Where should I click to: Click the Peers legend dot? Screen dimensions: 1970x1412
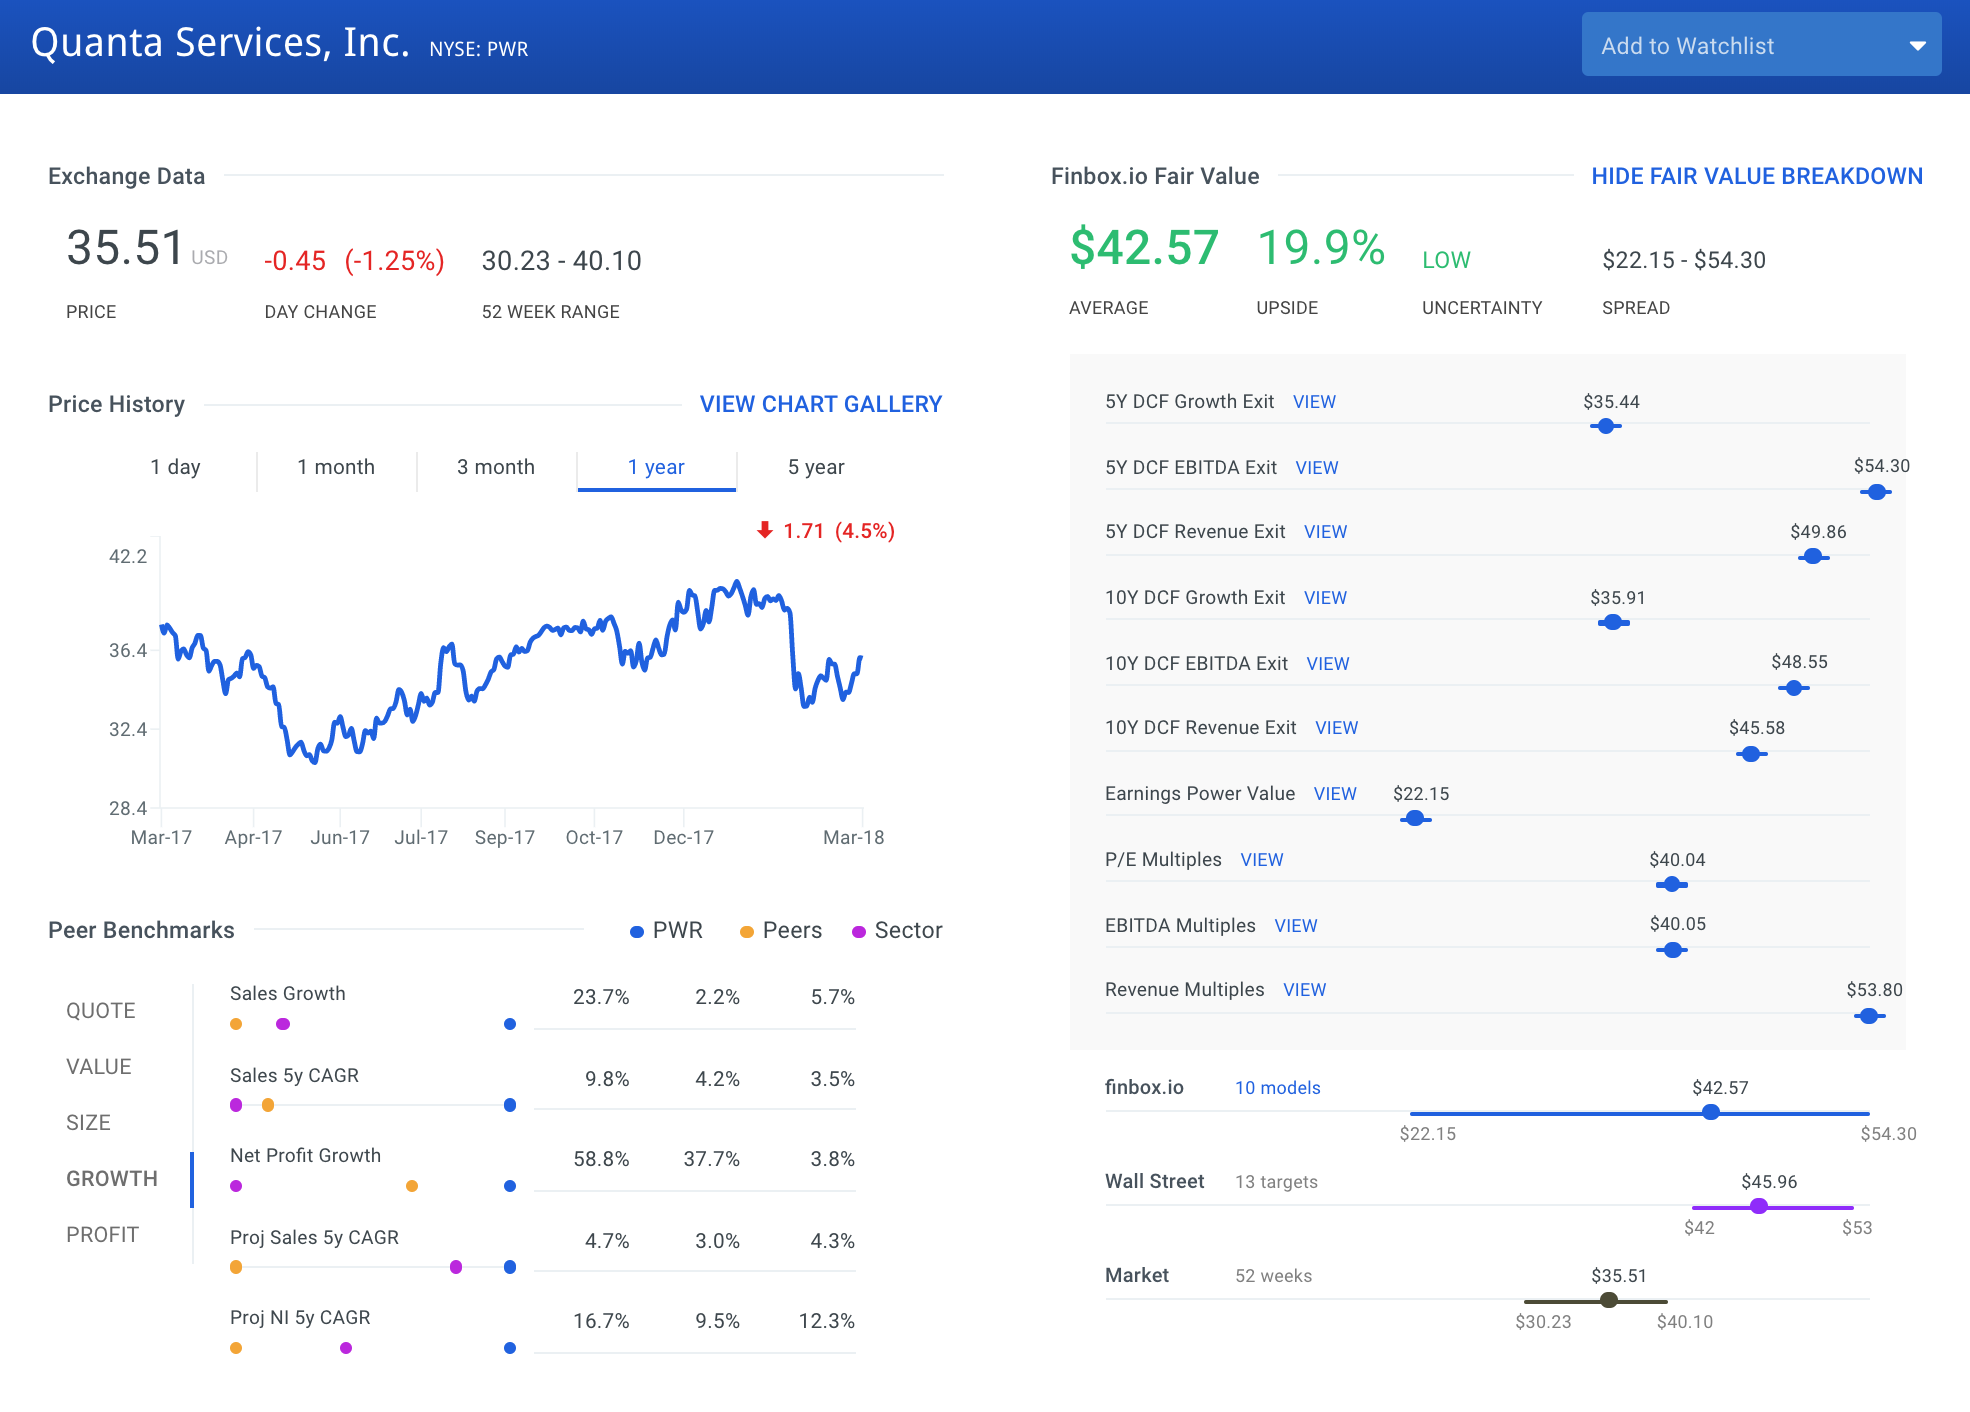coord(747,932)
